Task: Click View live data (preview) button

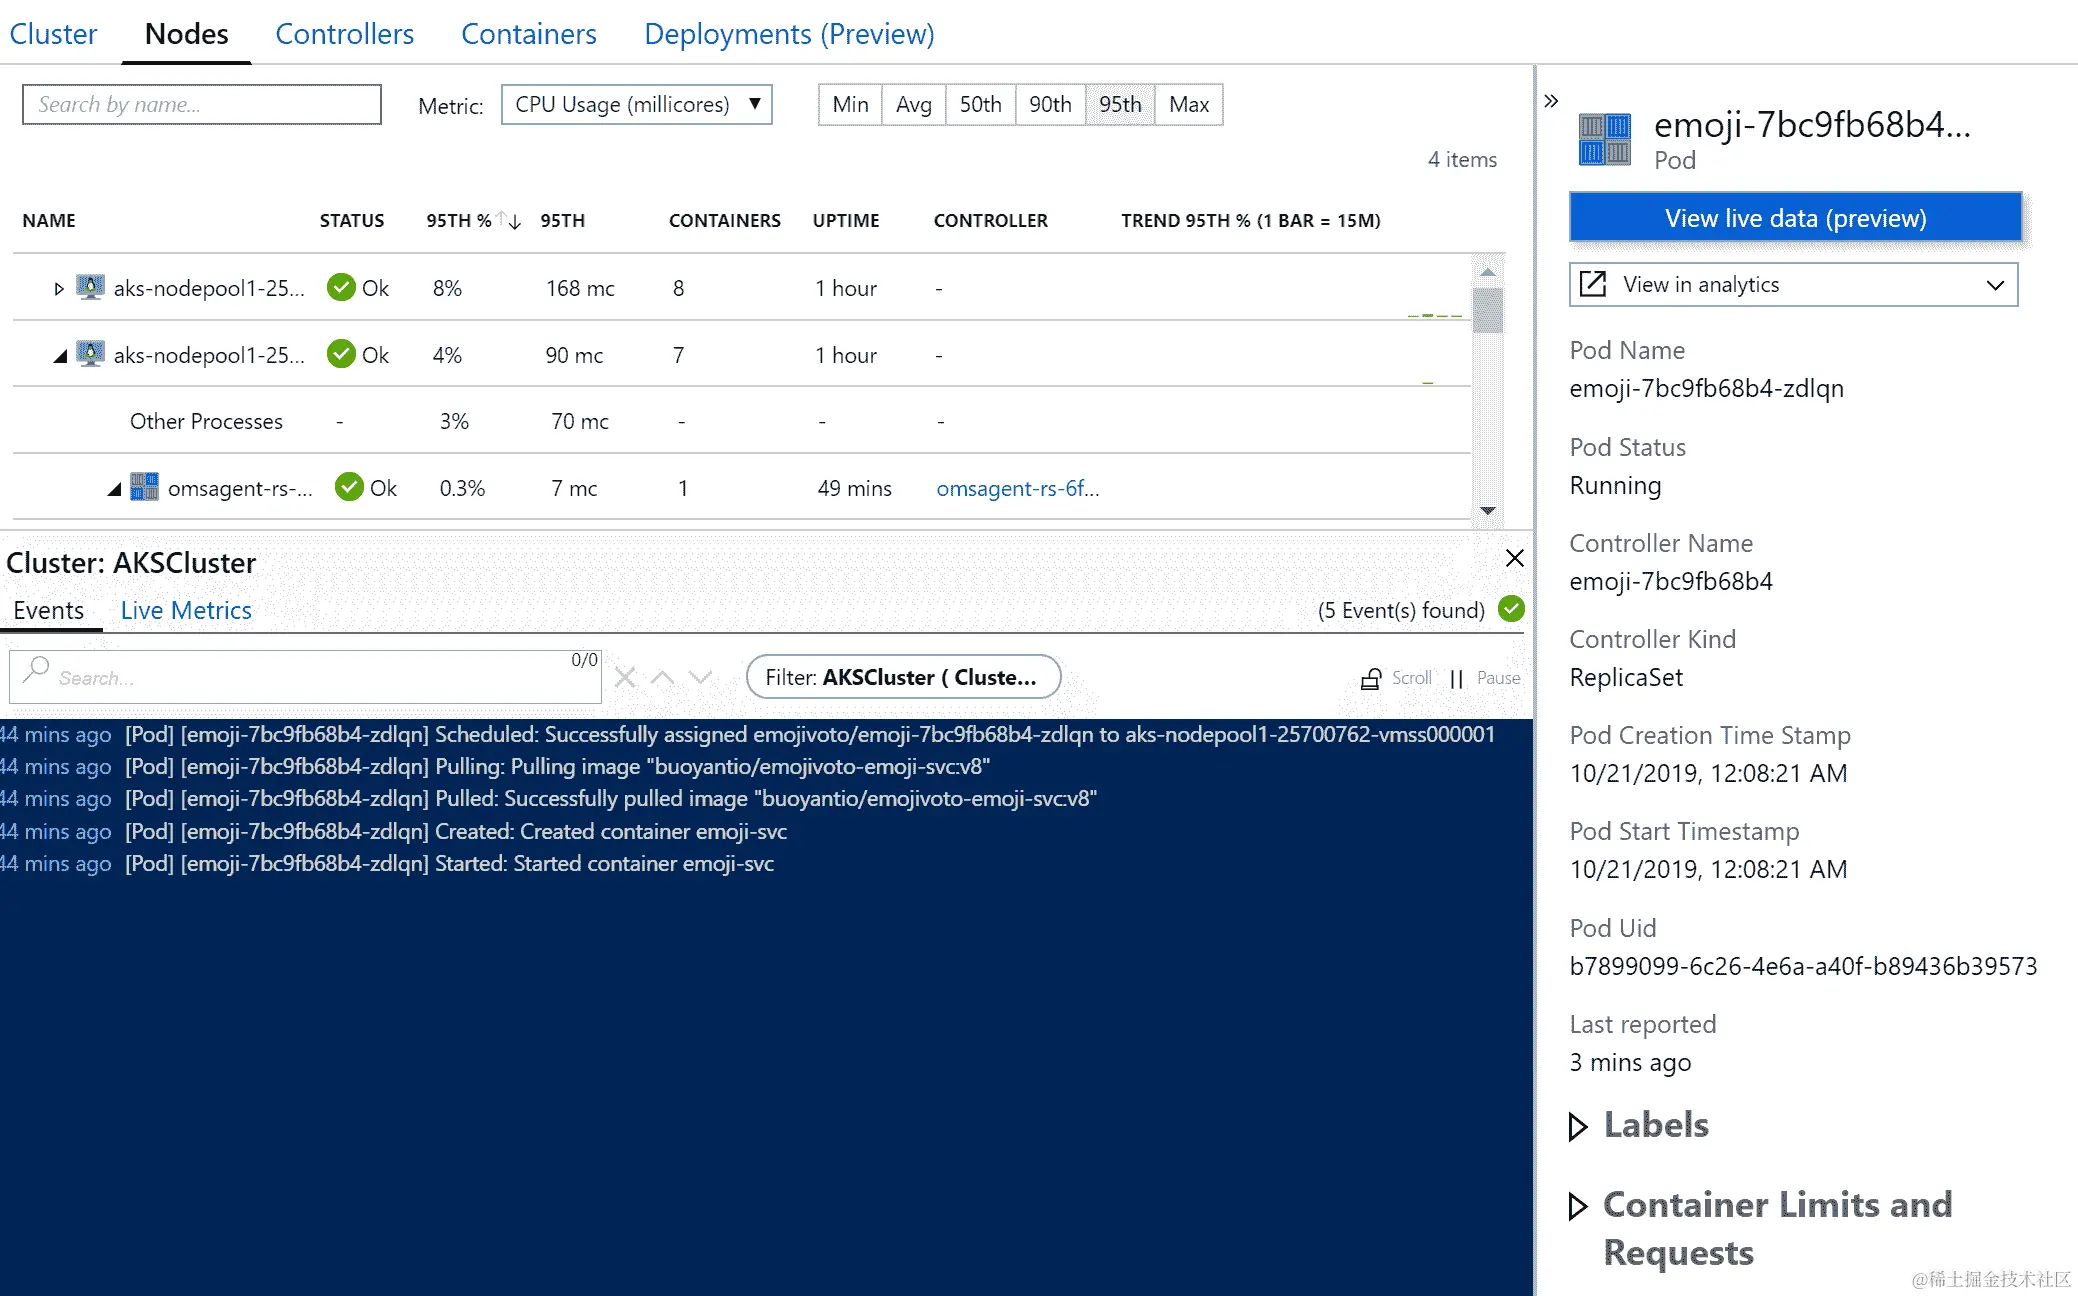Action: click(1795, 218)
